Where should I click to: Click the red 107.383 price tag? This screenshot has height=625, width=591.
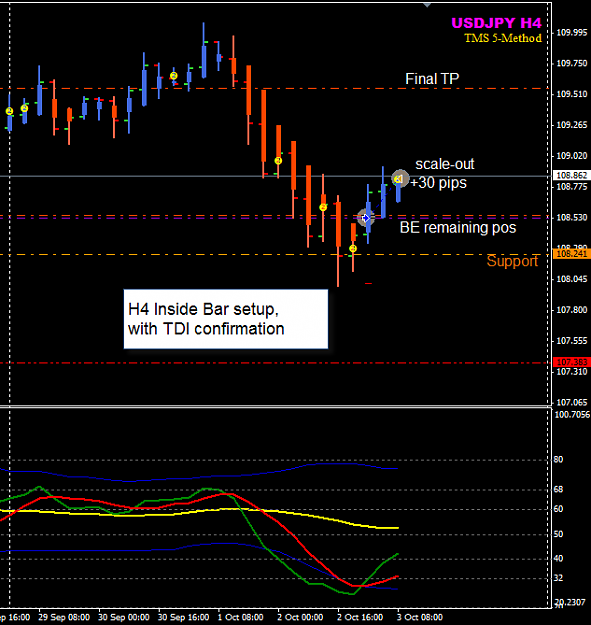point(571,362)
